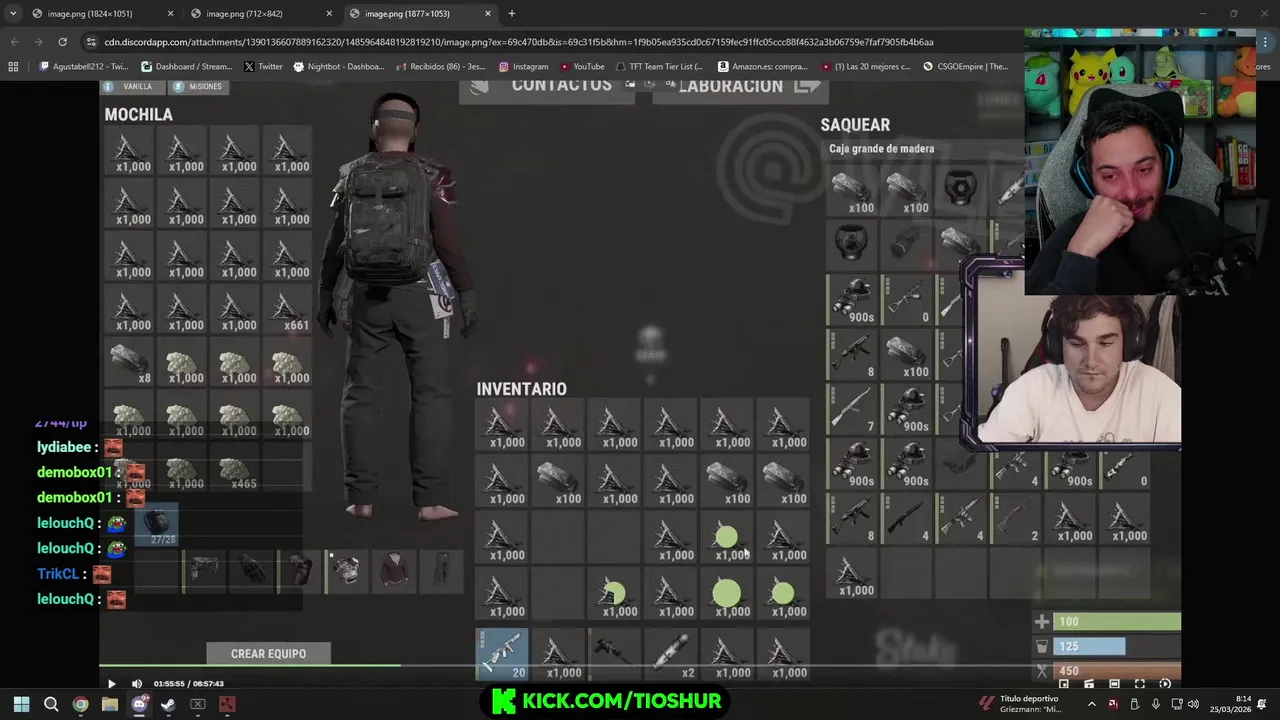The height and width of the screenshot is (720, 1280).
Task: Reload the current page
Action: click(x=62, y=42)
